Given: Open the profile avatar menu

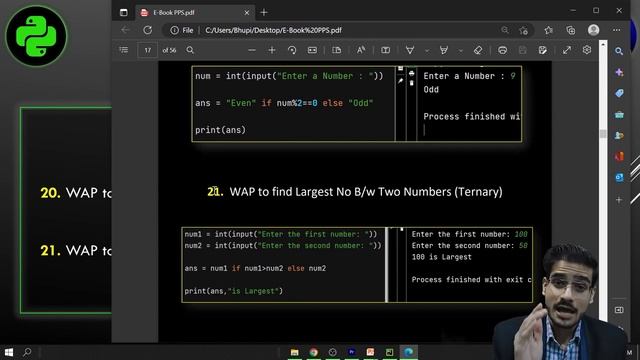Looking at the screenshot, I should click(593, 30).
